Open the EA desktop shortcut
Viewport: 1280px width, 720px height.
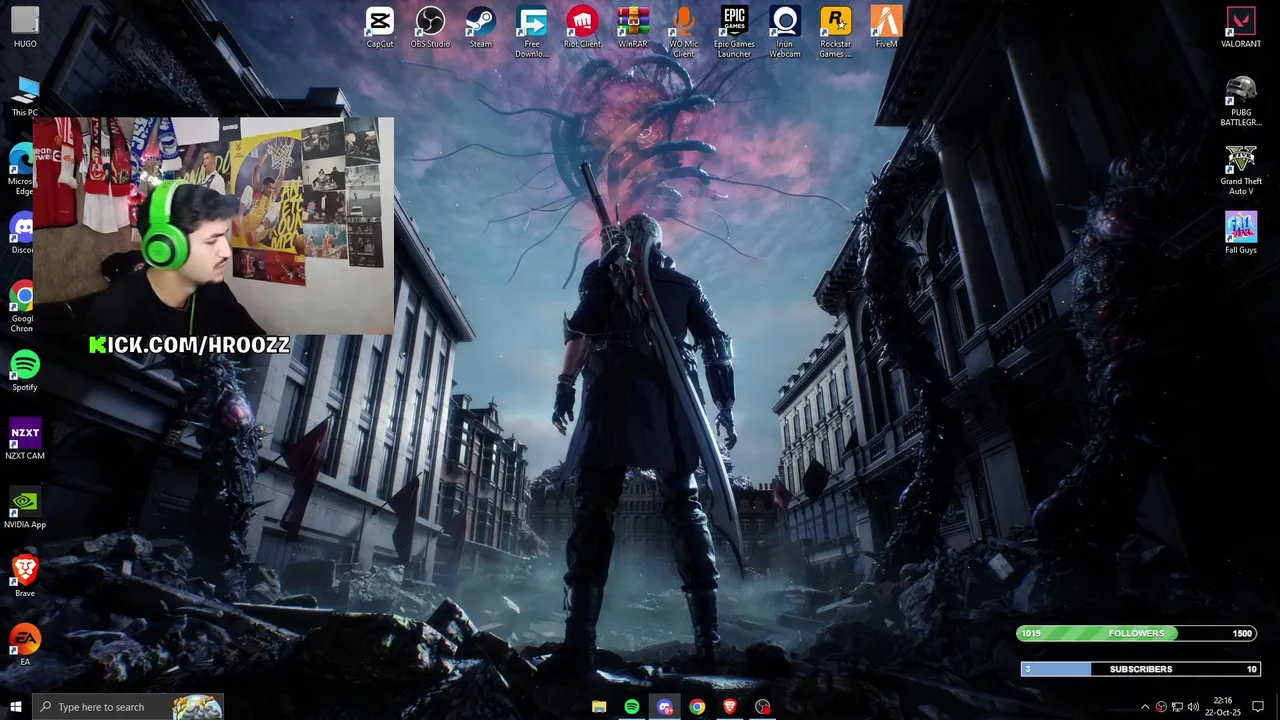tap(25, 645)
